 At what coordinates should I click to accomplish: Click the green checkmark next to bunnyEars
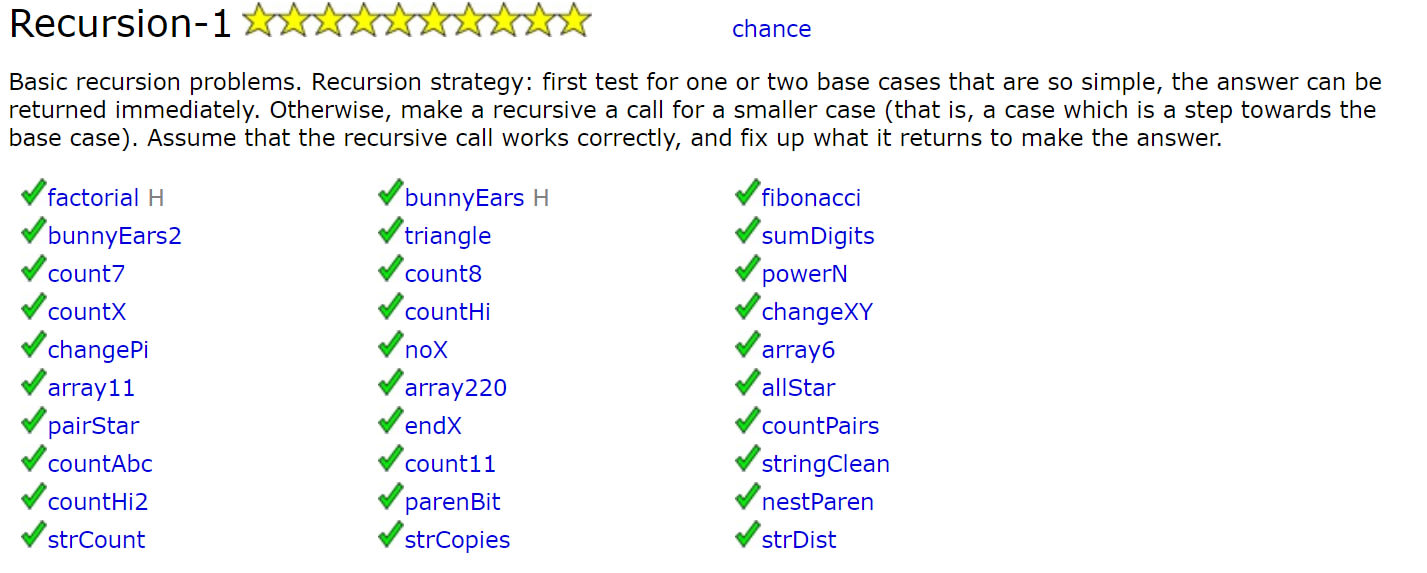tap(390, 194)
